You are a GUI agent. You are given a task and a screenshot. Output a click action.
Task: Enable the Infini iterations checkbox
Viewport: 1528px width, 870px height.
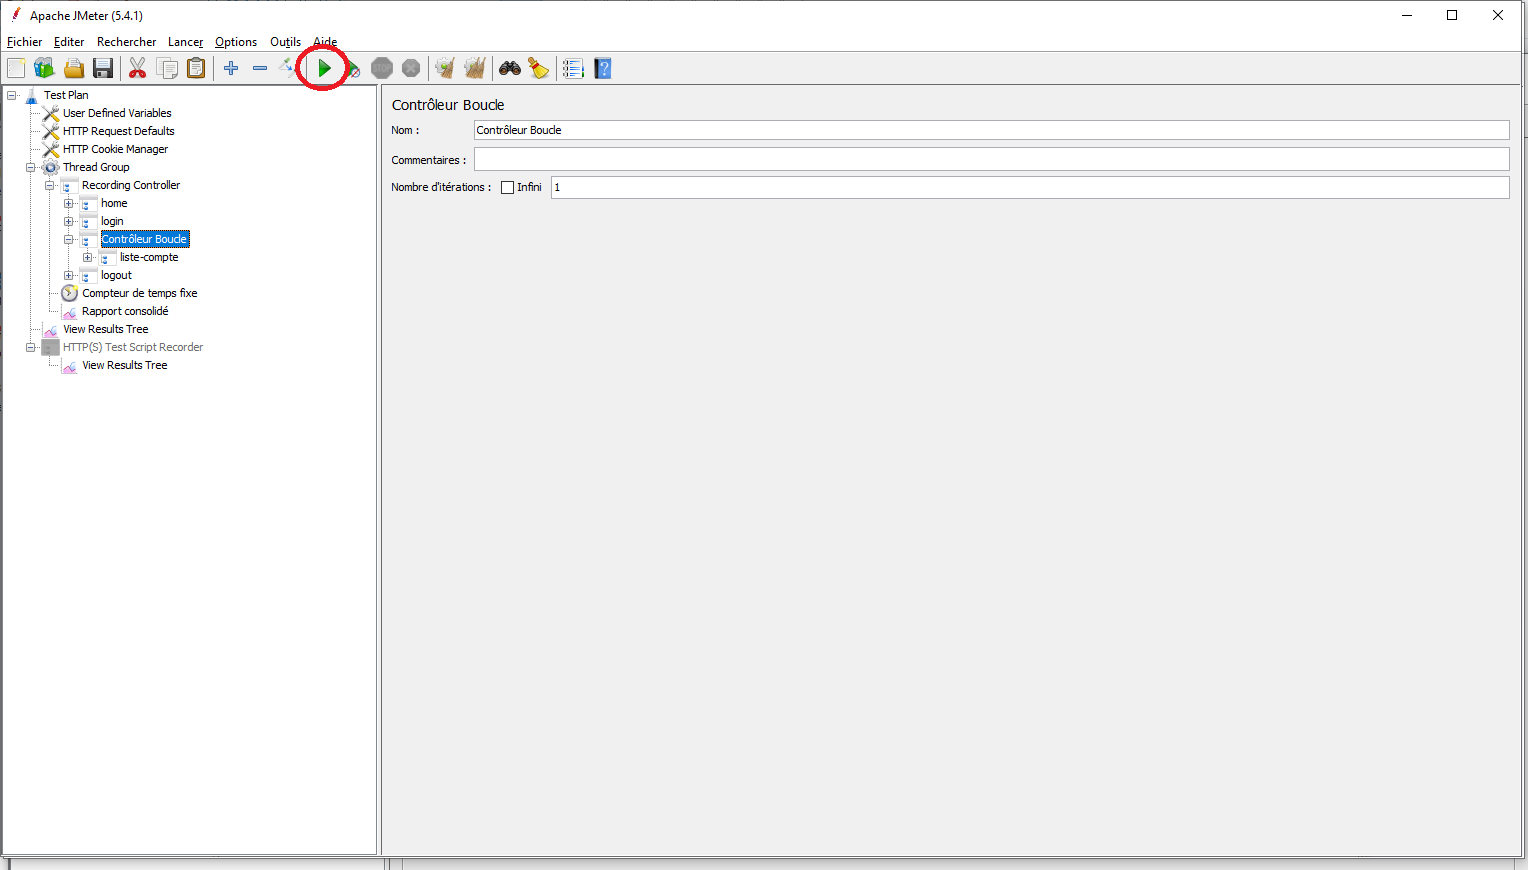507,187
